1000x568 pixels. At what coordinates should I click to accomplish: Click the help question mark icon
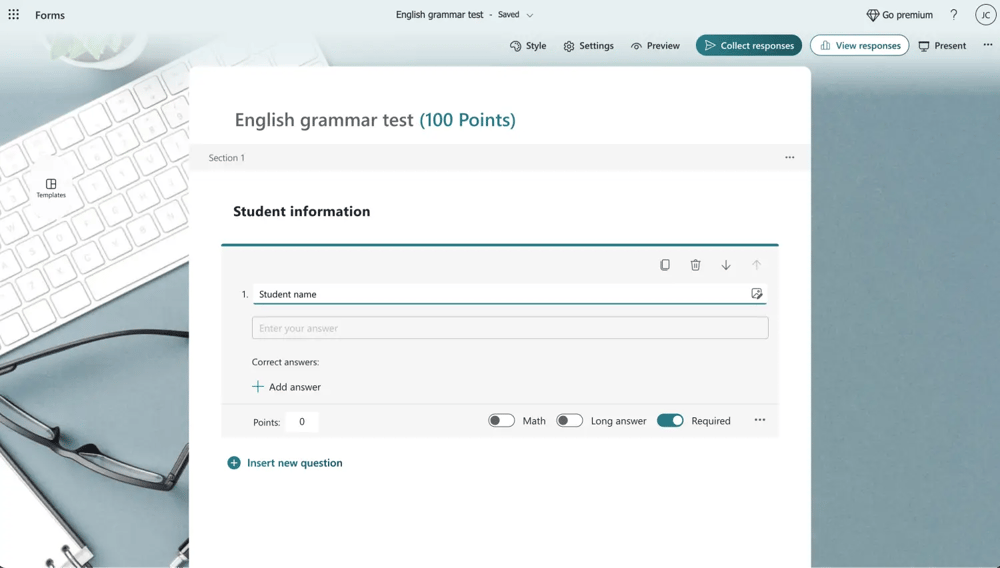pyautogui.click(x=953, y=15)
